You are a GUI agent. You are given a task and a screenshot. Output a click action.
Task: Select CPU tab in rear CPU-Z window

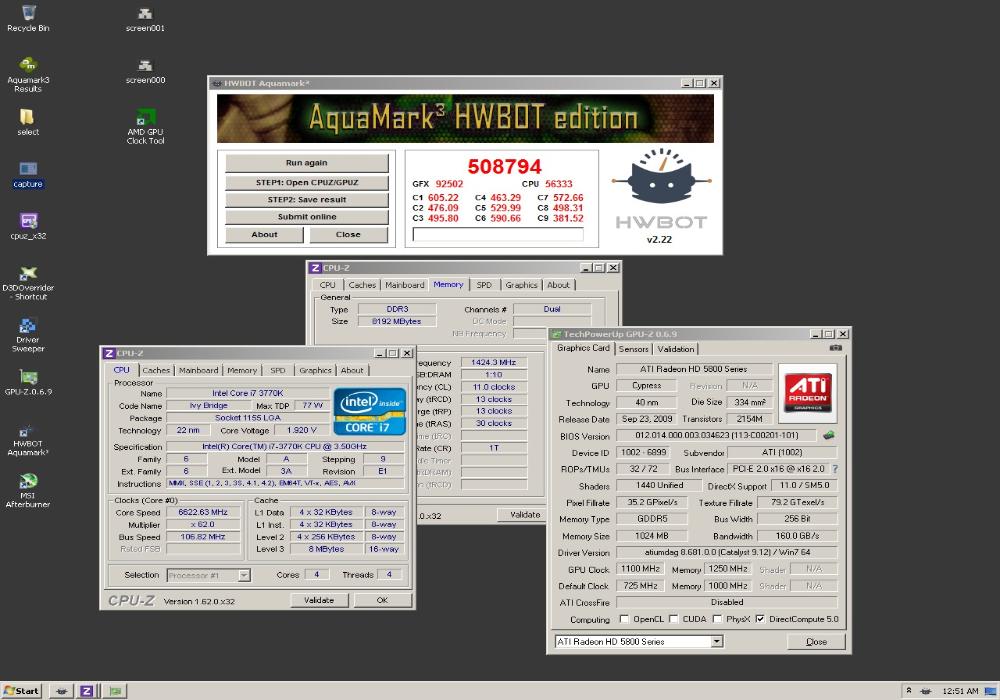click(x=328, y=285)
